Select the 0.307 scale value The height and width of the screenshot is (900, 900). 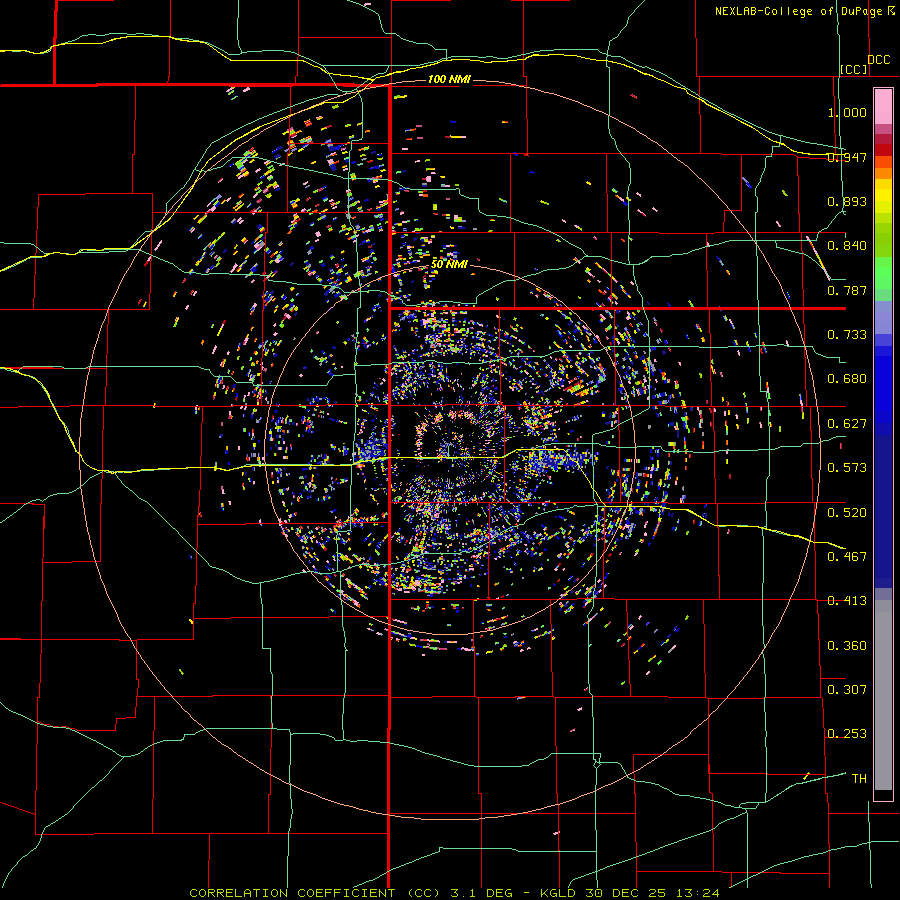coord(847,690)
